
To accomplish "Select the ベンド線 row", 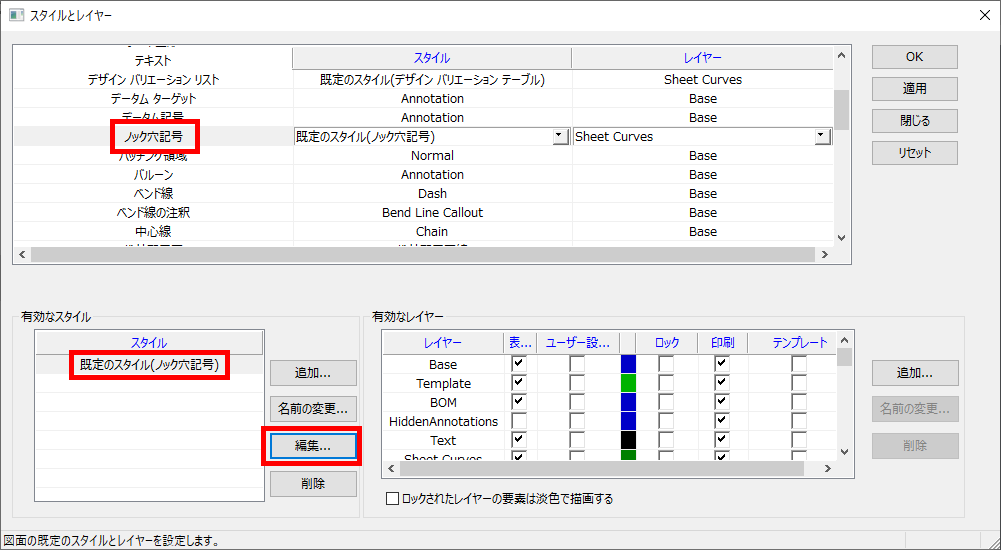I will 153,193.
